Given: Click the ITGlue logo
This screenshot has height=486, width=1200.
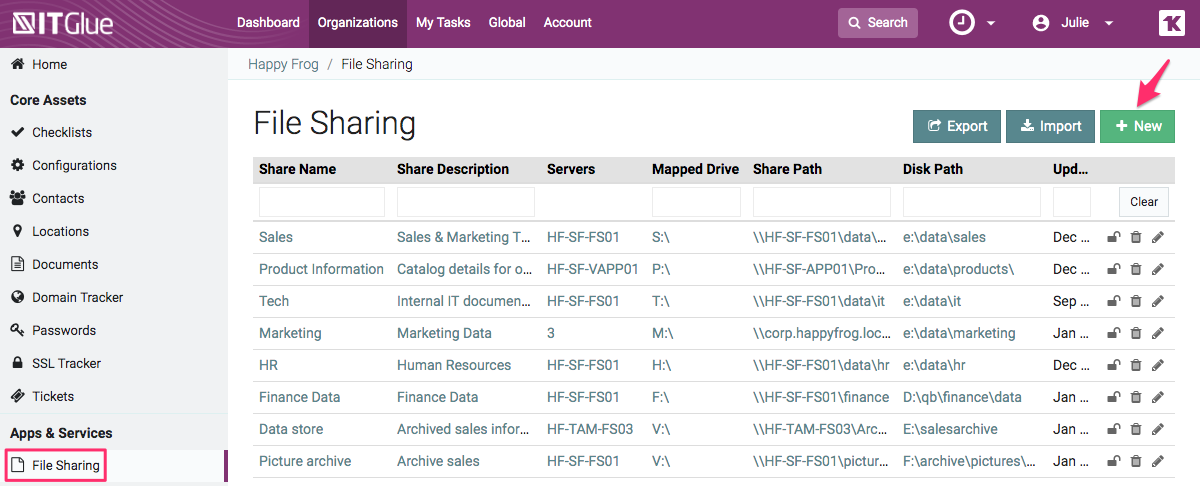Looking at the screenshot, I should tap(62, 23).
